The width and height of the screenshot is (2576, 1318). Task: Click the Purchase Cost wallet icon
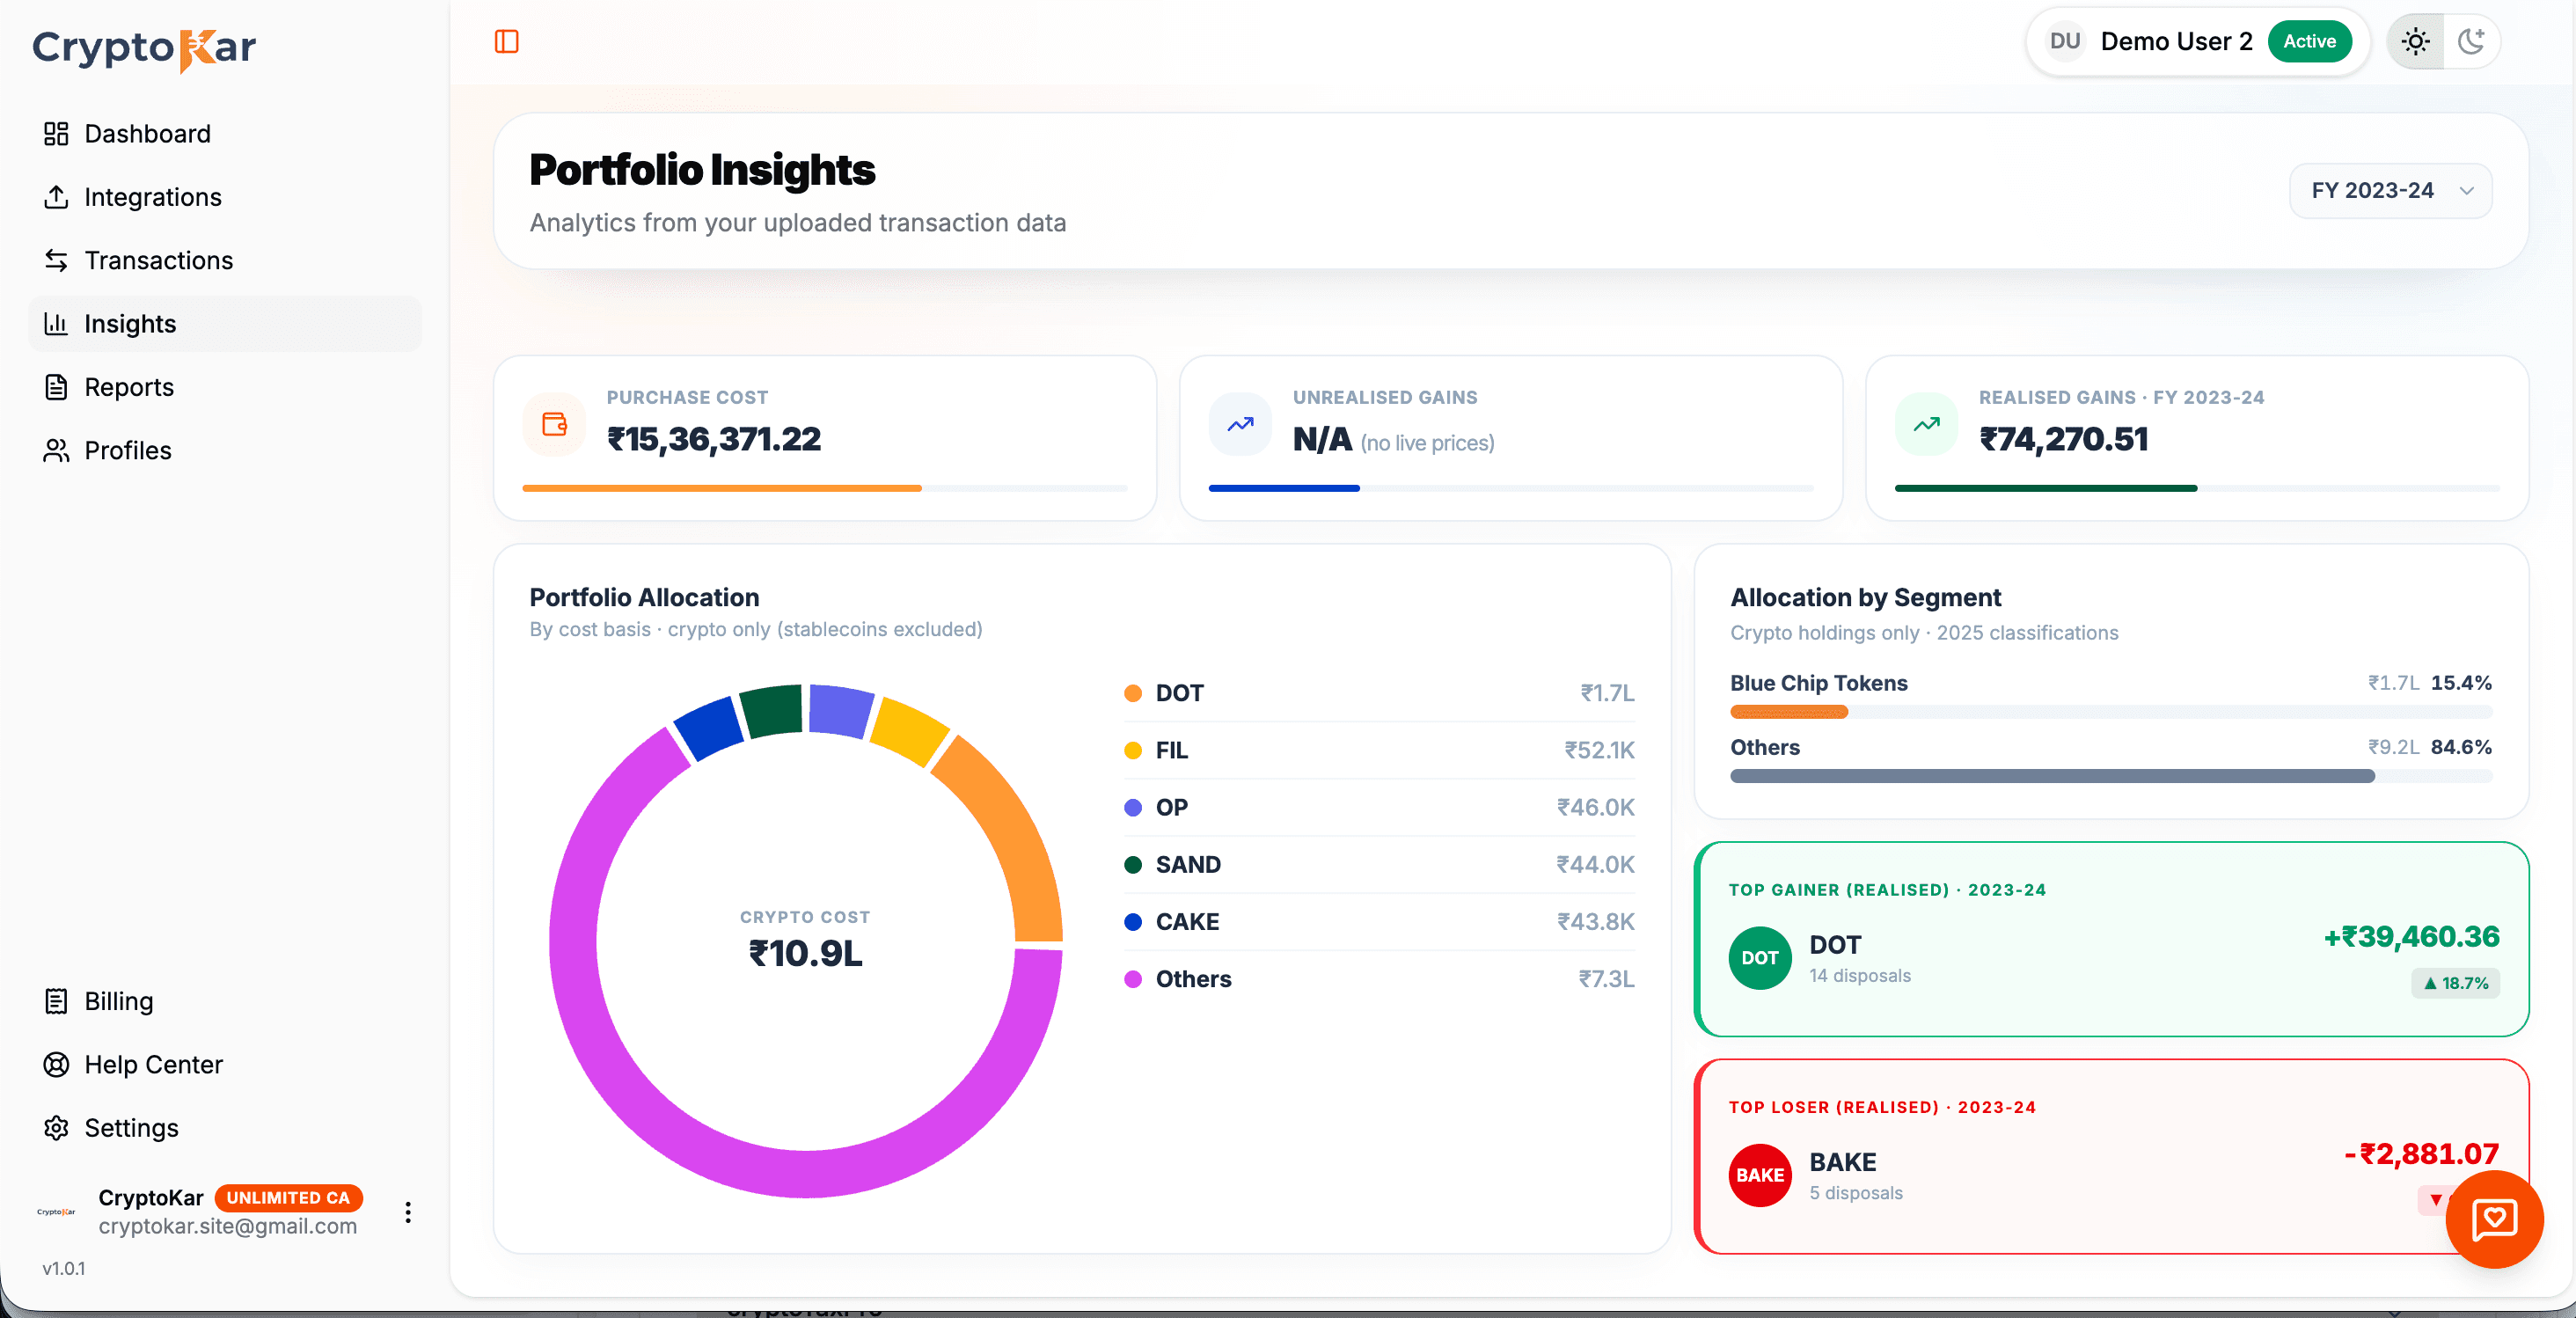(x=554, y=424)
